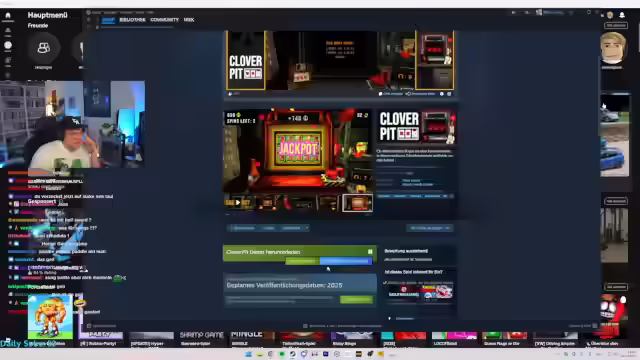This screenshot has width=640, height=360.
Task: Select the highlighted last screenshot thumbnail
Action: (x=357, y=203)
